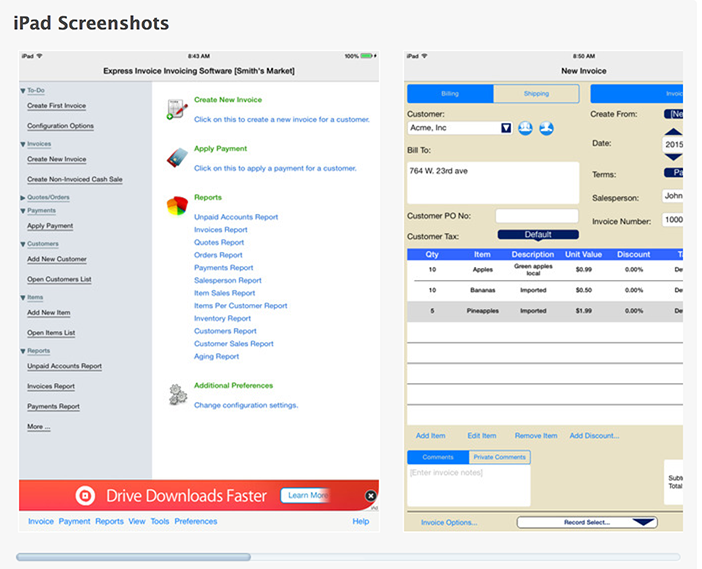Screen dimensions: 702x569
Task: Click Add New Customer in sidebar
Action: (57, 259)
